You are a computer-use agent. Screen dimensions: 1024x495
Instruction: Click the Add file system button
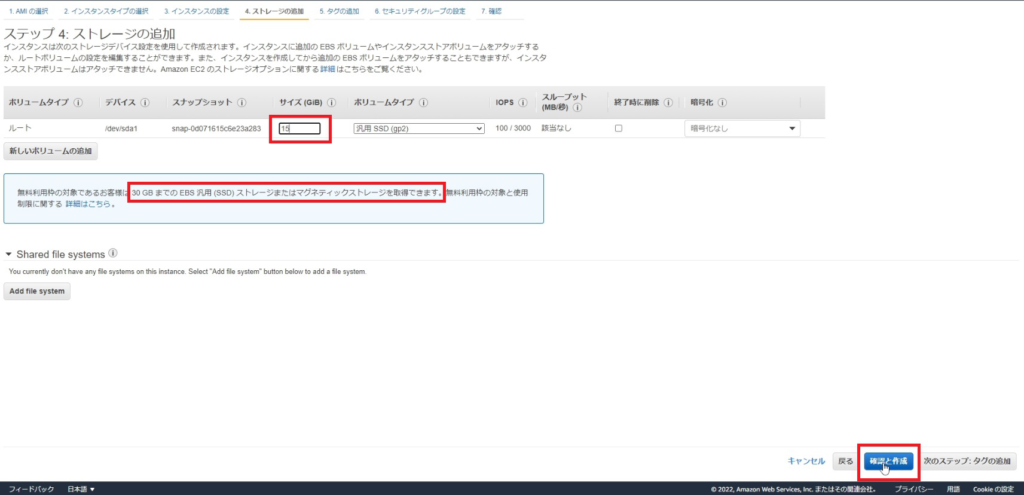(37, 292)
